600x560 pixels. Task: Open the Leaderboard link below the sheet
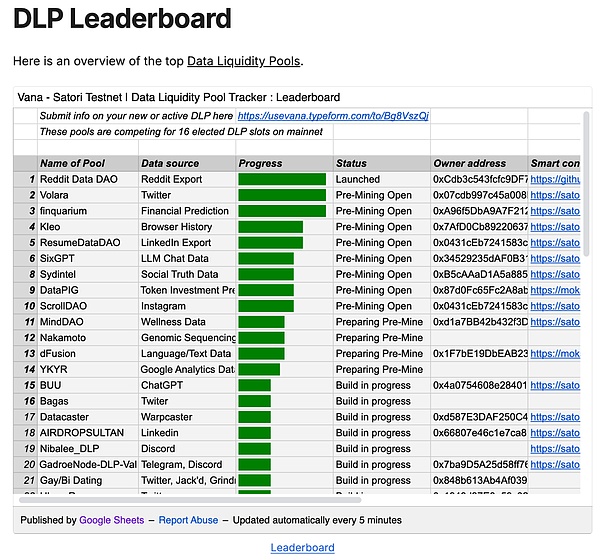[x=302, y=548]
